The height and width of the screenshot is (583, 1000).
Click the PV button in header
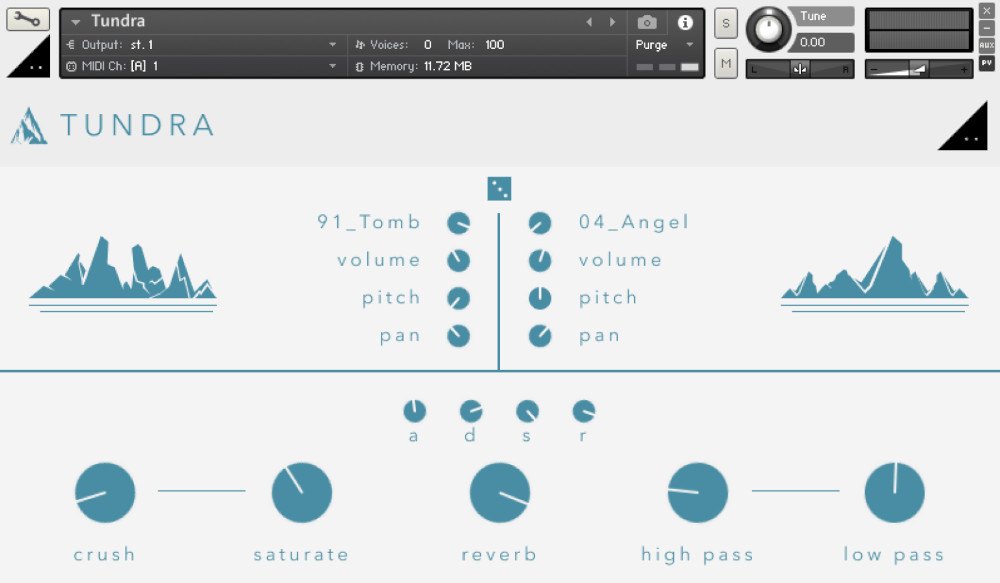pyautogui.click(x=986, y=63)
